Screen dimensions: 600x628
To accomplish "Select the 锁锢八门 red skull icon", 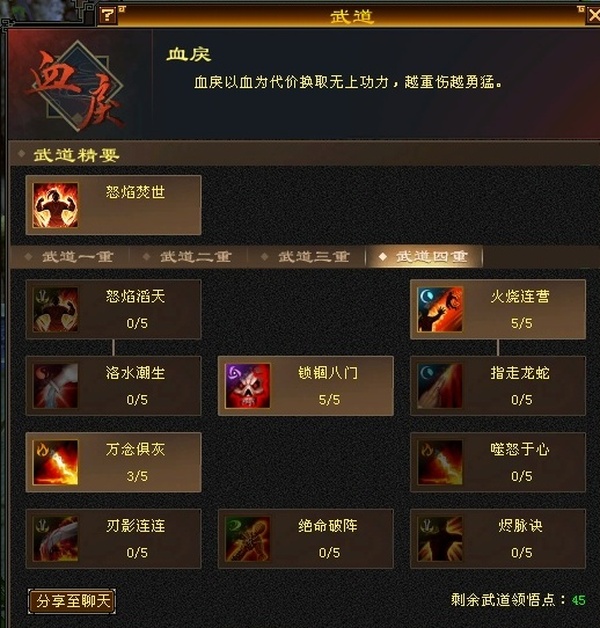I will tap(248, 386).
